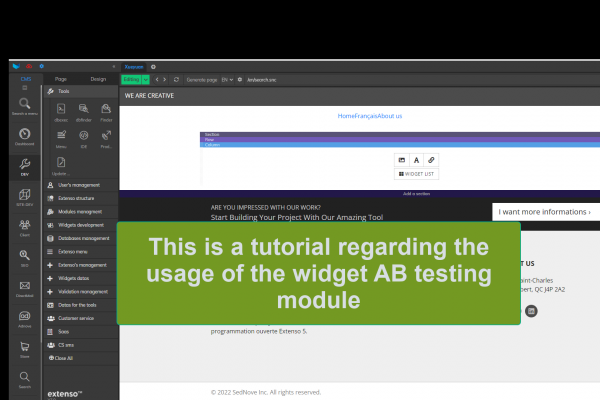Select the Section bar in editor

[400, 134]
